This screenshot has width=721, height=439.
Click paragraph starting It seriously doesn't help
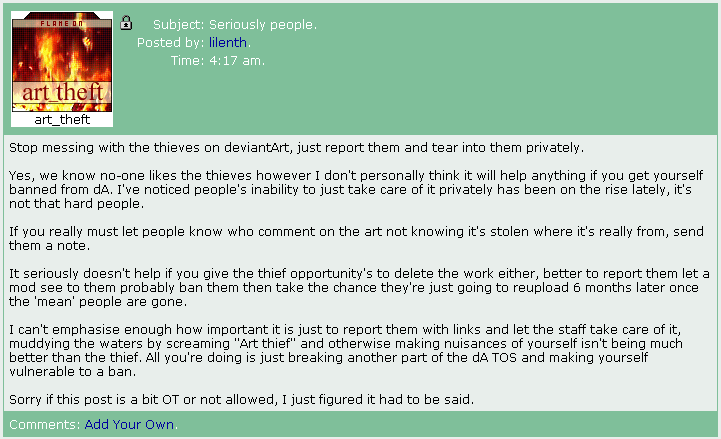click(x=359, y=287)
